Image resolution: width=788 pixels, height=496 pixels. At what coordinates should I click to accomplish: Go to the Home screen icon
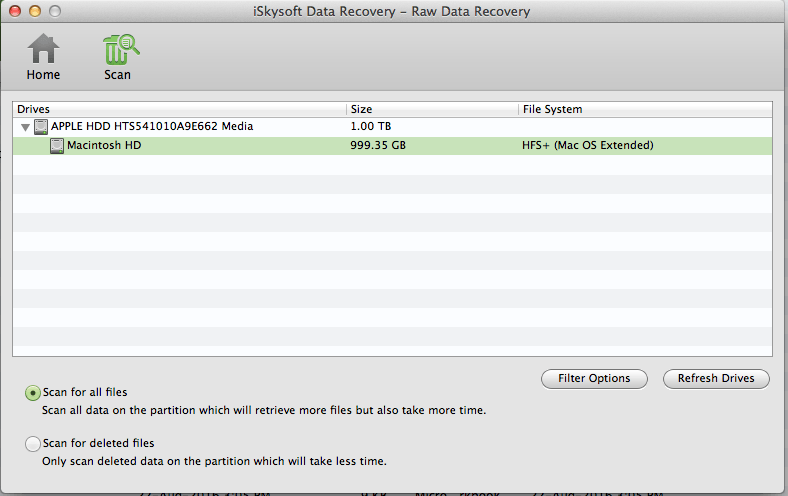pyautogui.click(x=43, y=49)
